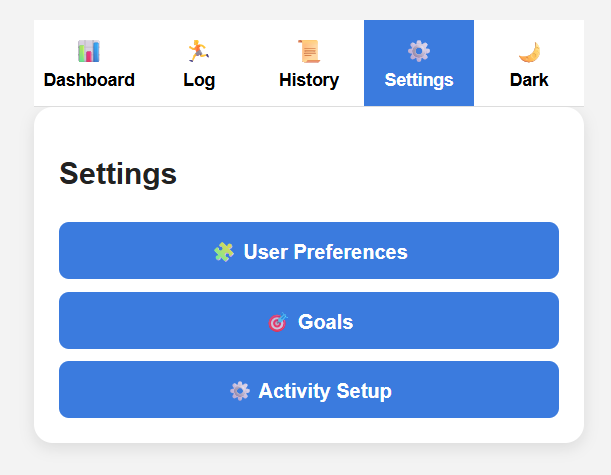Viewport: 611px width, 475px height.
Task: Toggle Dark mode using the Dark label
Action: click(x=529, y=80)
